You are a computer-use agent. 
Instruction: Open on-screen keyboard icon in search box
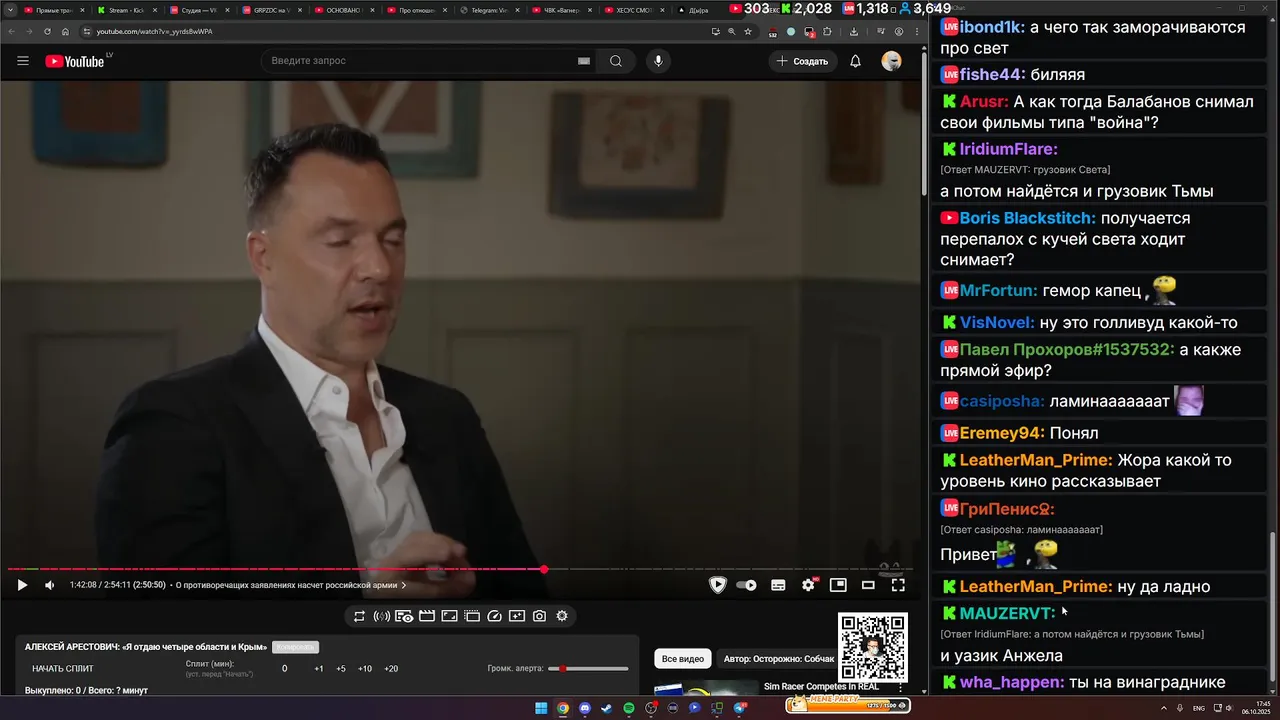[x=584, y=61]
